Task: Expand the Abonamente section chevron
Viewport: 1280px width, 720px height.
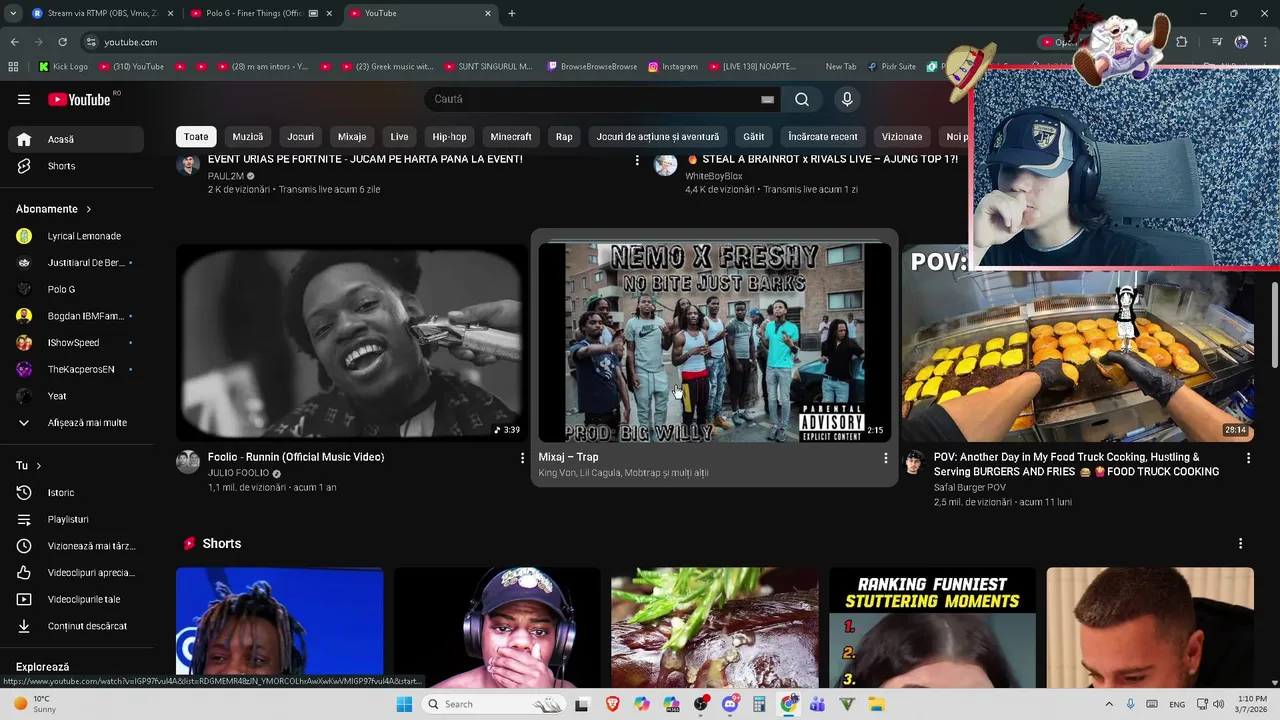Action: (x=88, y=209)
